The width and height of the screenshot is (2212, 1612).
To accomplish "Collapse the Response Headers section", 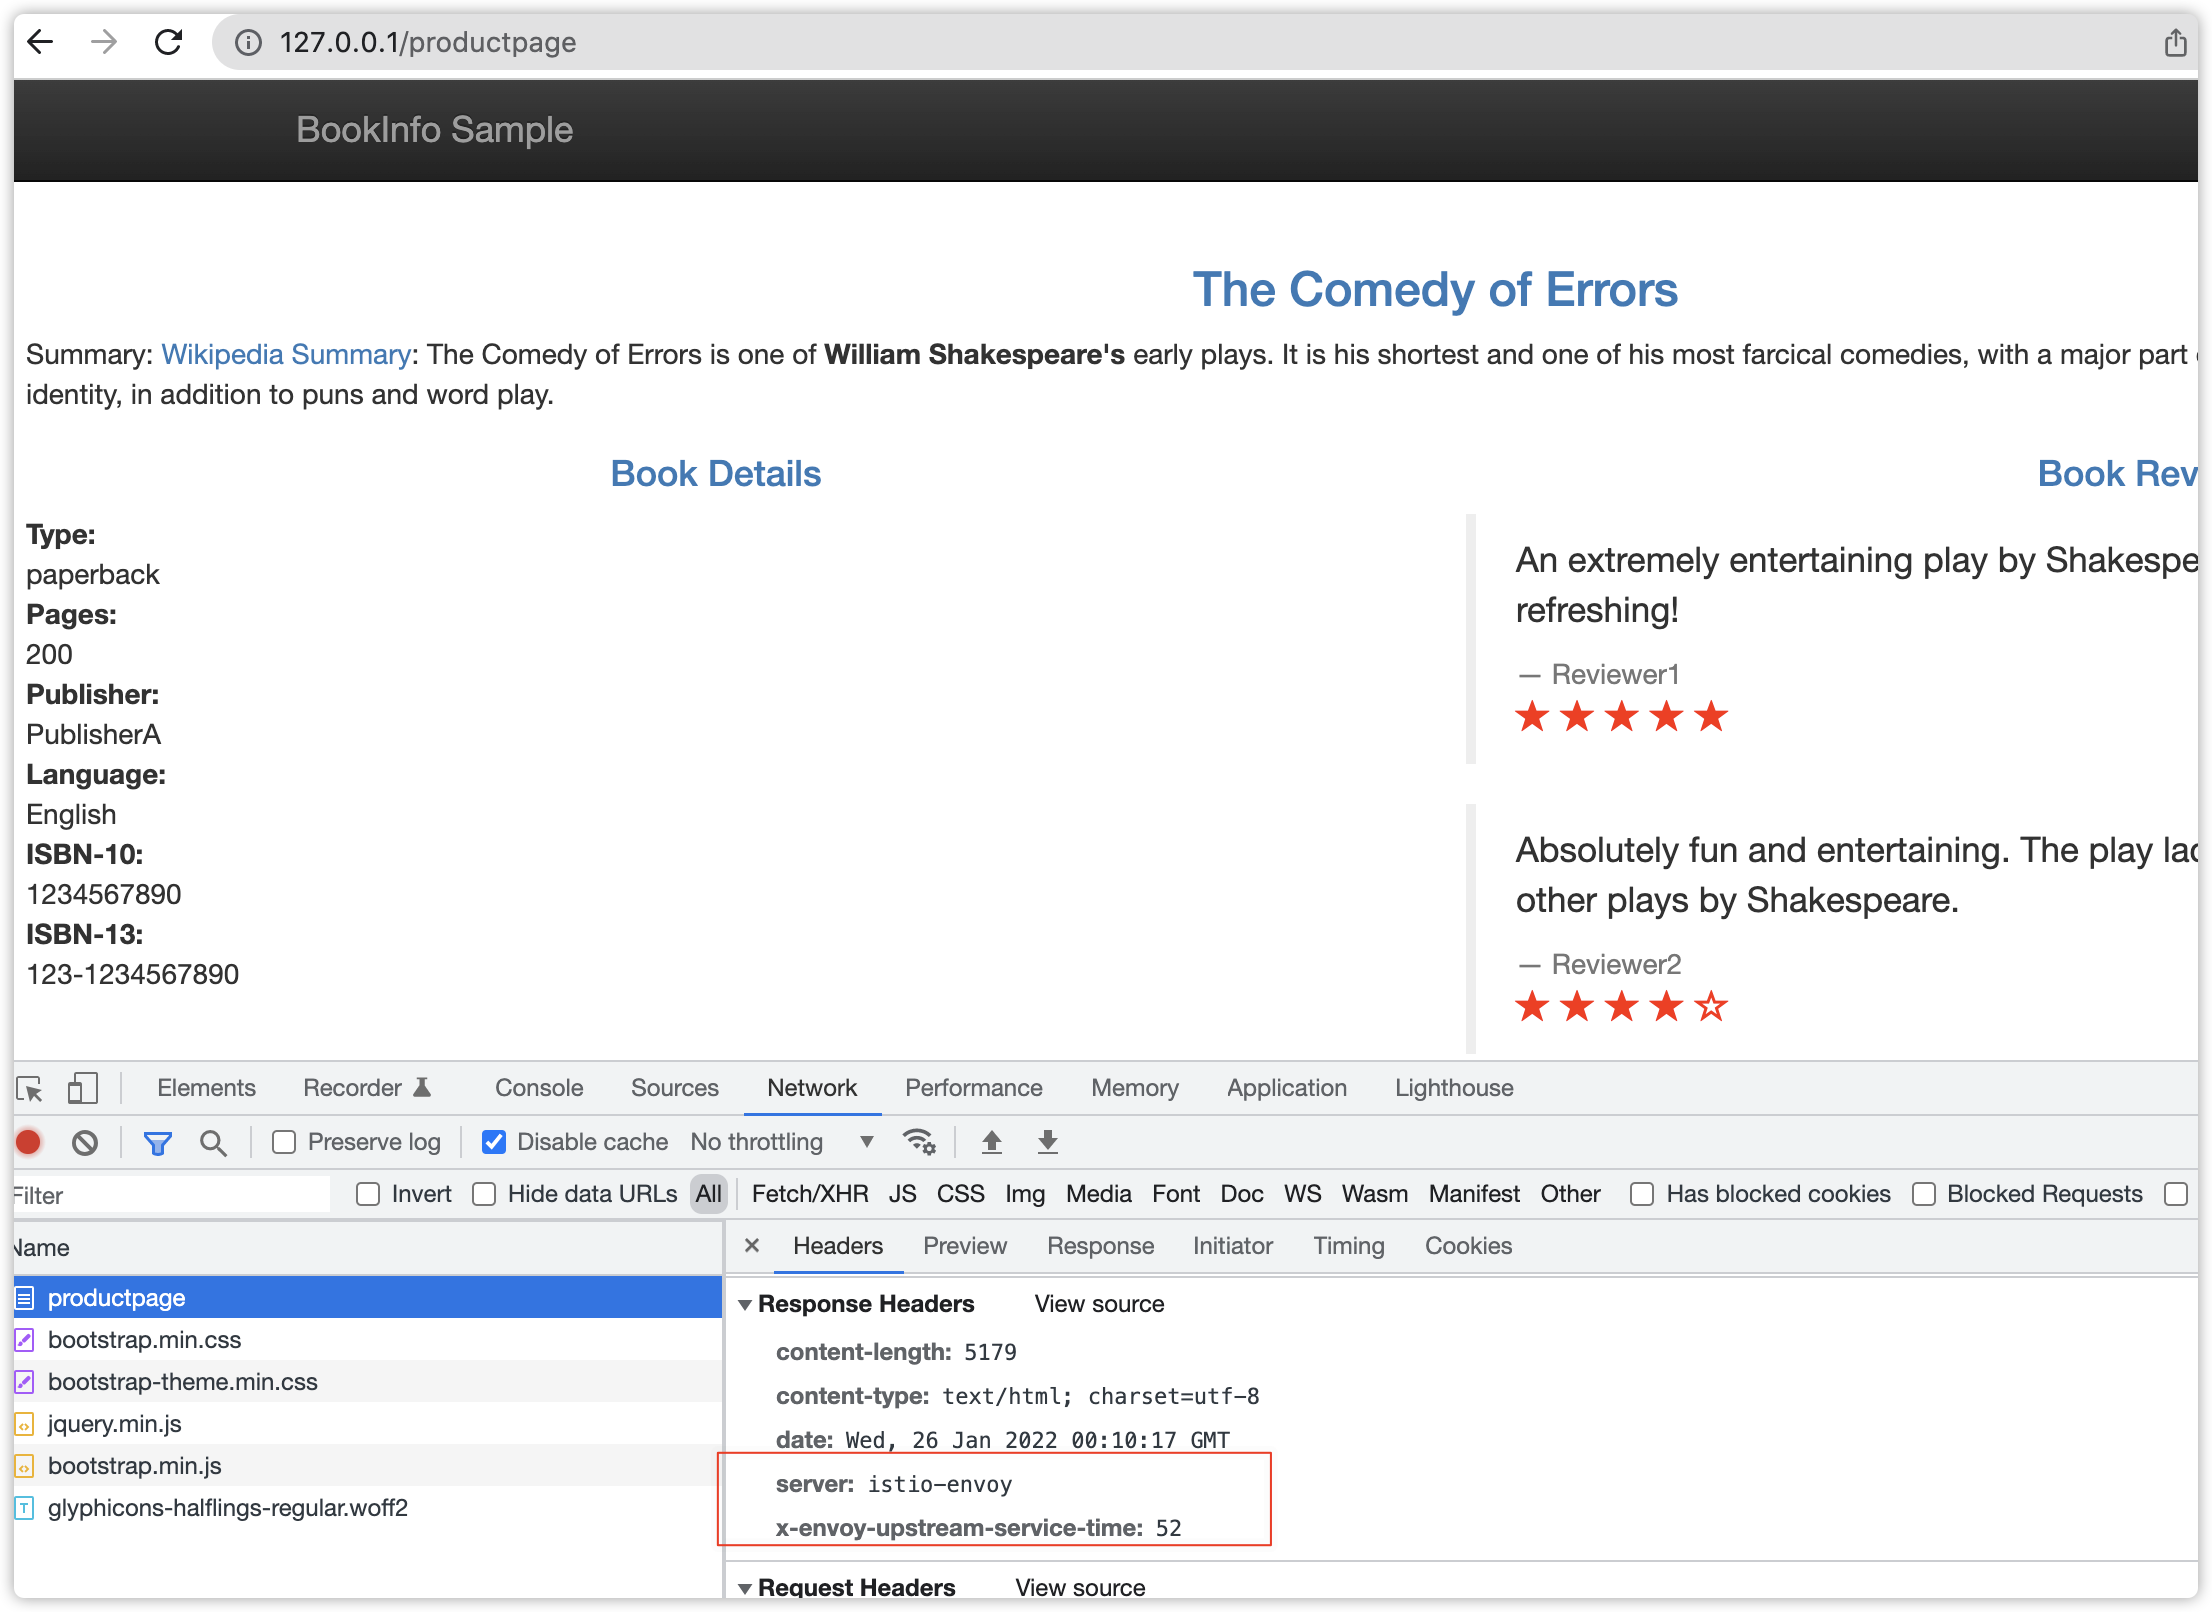I will (x=745, y=1305).
